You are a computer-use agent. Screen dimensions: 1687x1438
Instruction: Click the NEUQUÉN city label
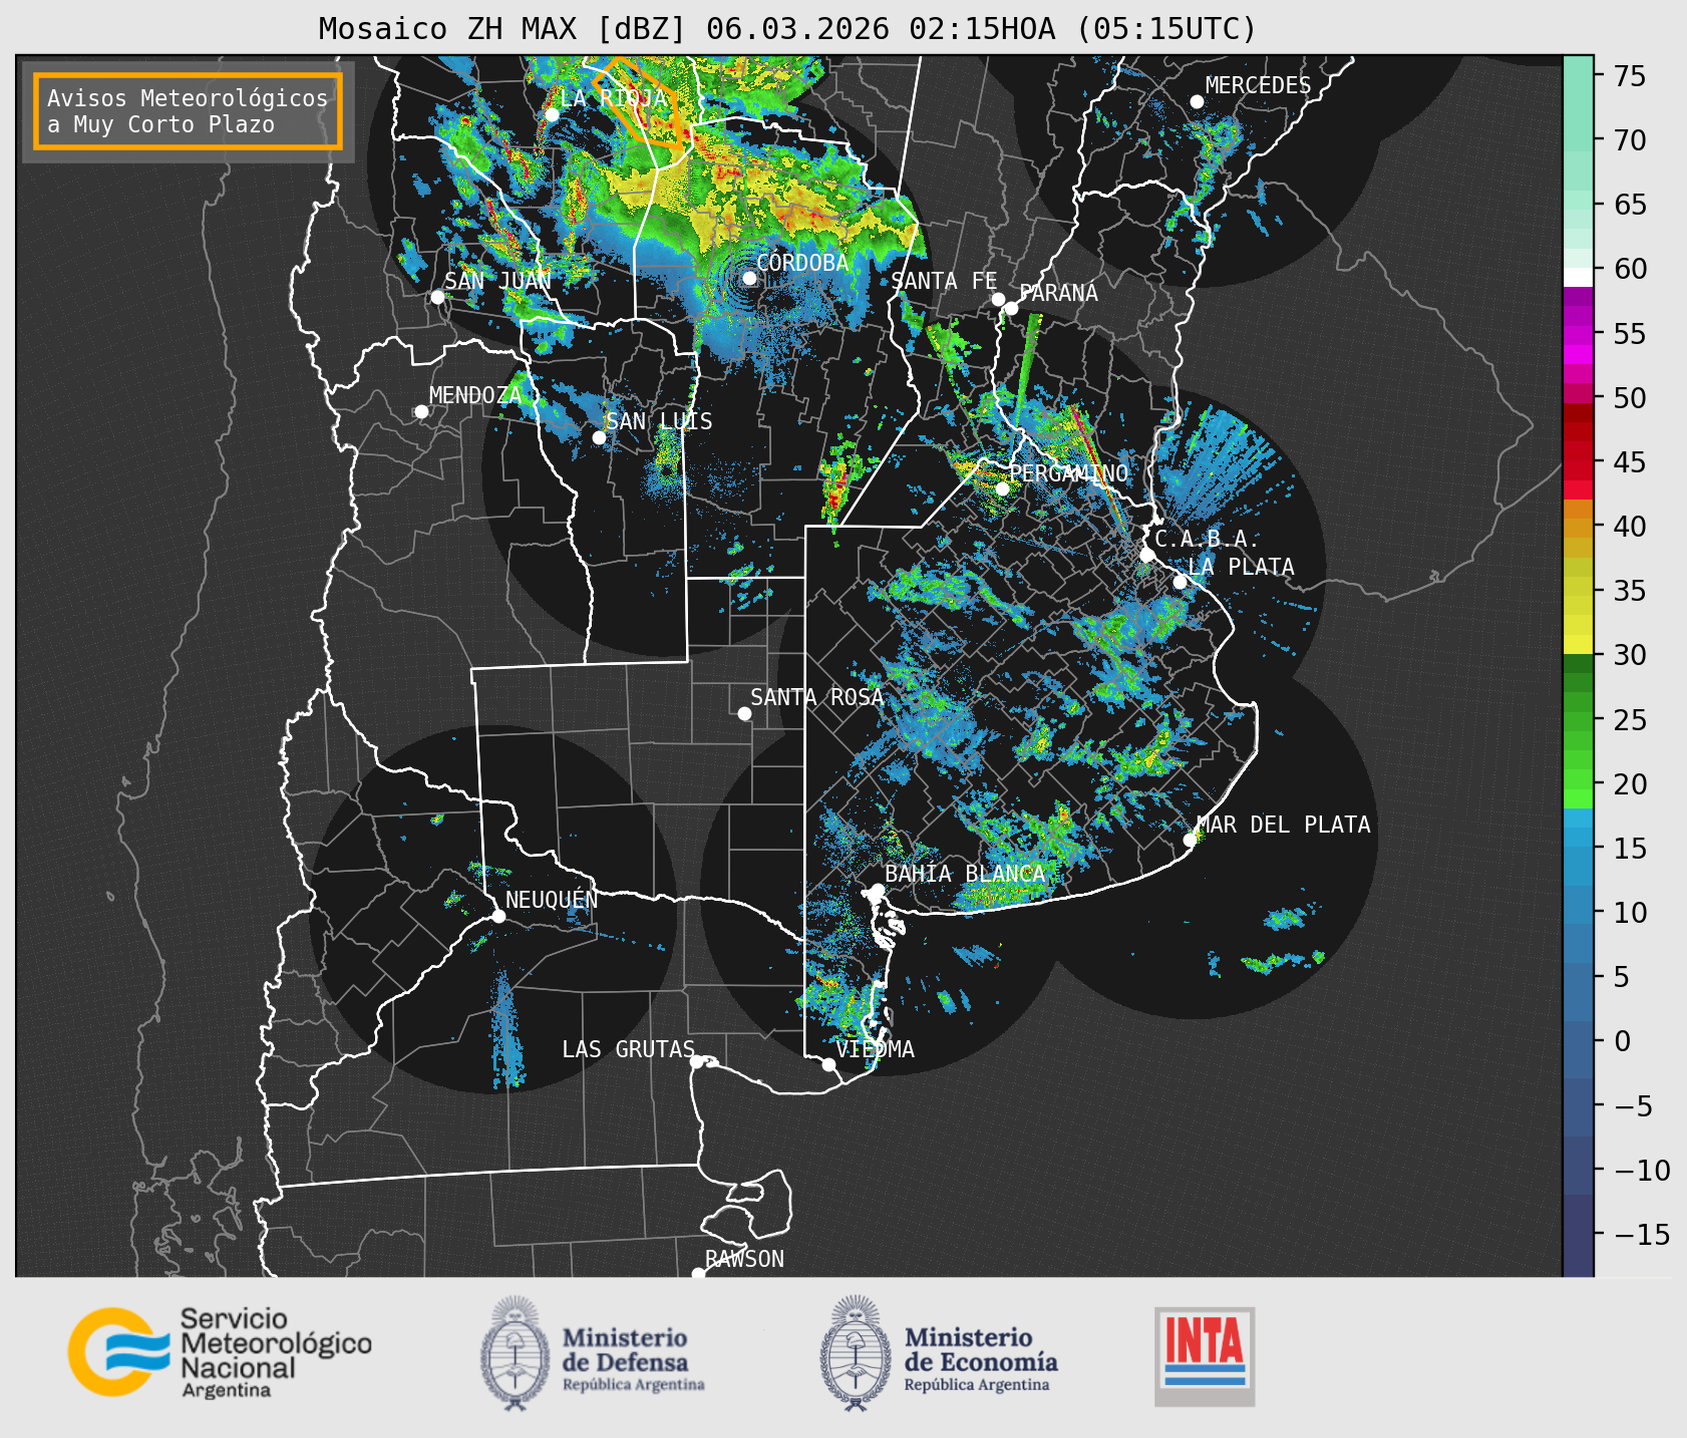[x=552, y=899]
